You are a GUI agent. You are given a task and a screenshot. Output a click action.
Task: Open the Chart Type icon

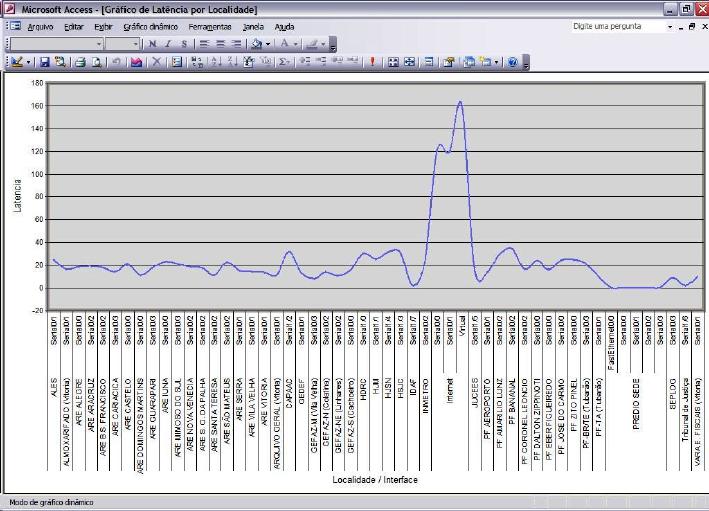tap(136, 62)
